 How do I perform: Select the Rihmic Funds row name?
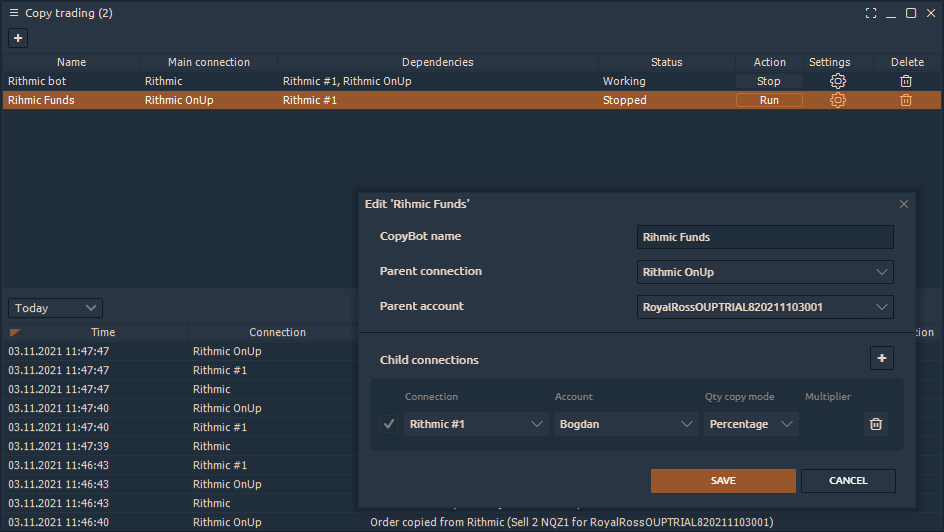[41, 100]
